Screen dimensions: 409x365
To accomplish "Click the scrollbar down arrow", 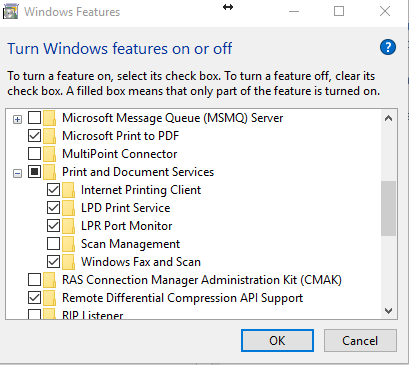I will (388, 311).
